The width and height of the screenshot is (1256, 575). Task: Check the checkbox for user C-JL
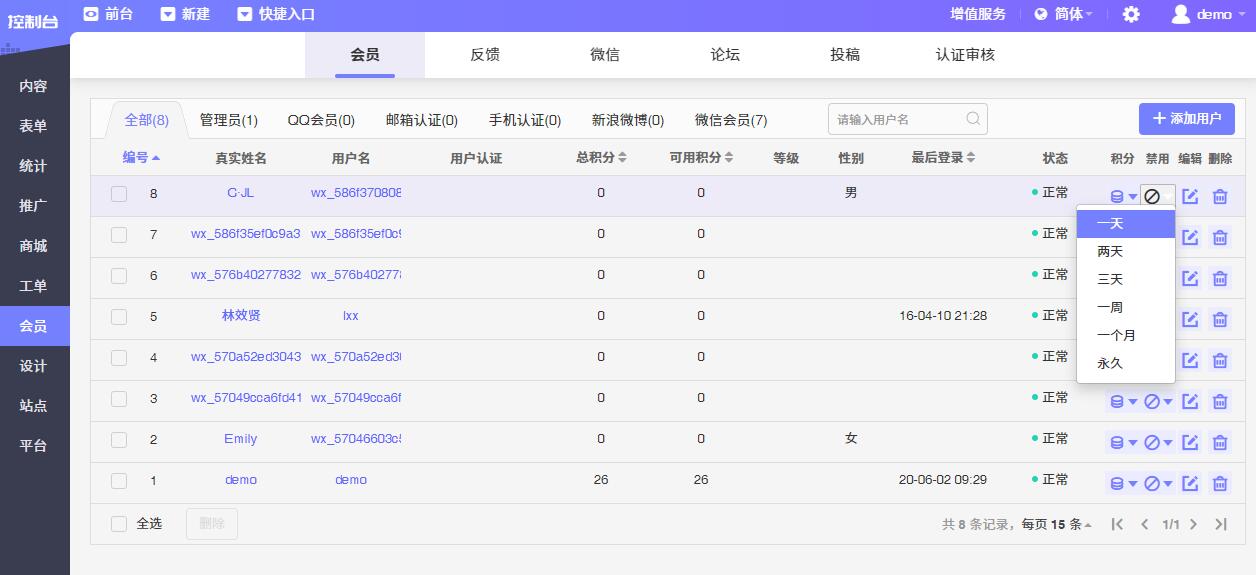click(x=119, y=194)
